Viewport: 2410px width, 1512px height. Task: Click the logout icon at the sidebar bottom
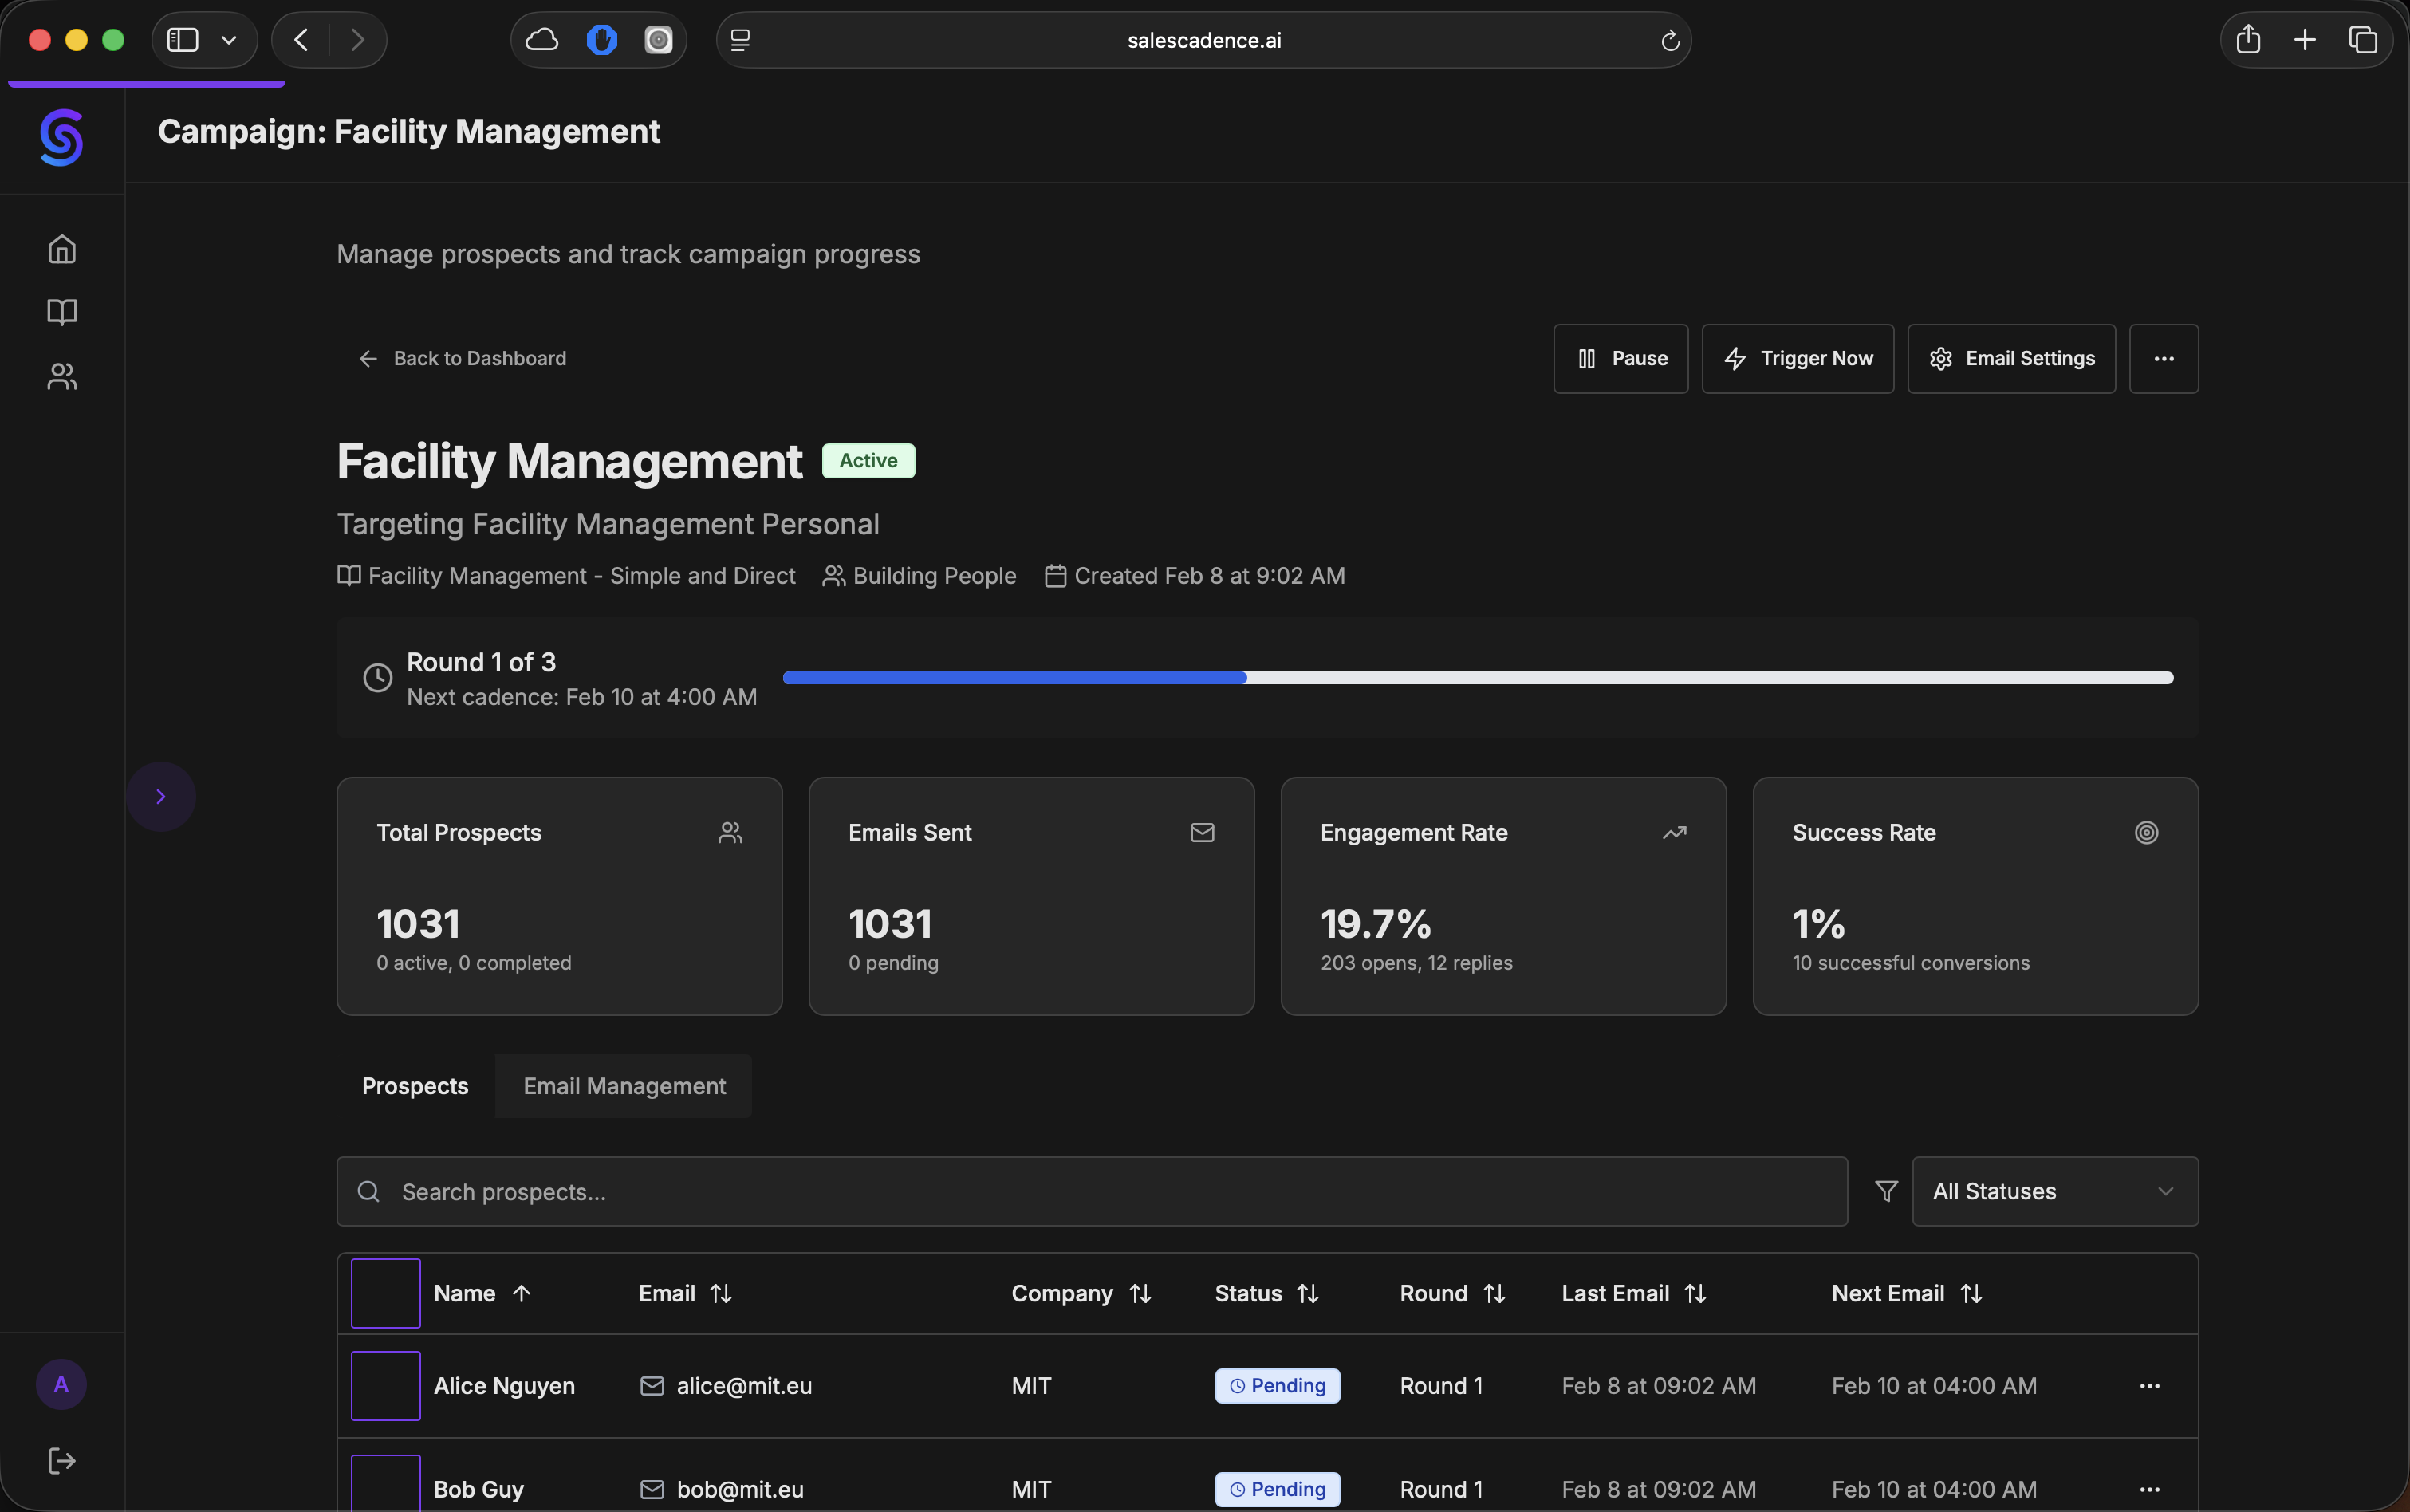[x=61, y=1461]
